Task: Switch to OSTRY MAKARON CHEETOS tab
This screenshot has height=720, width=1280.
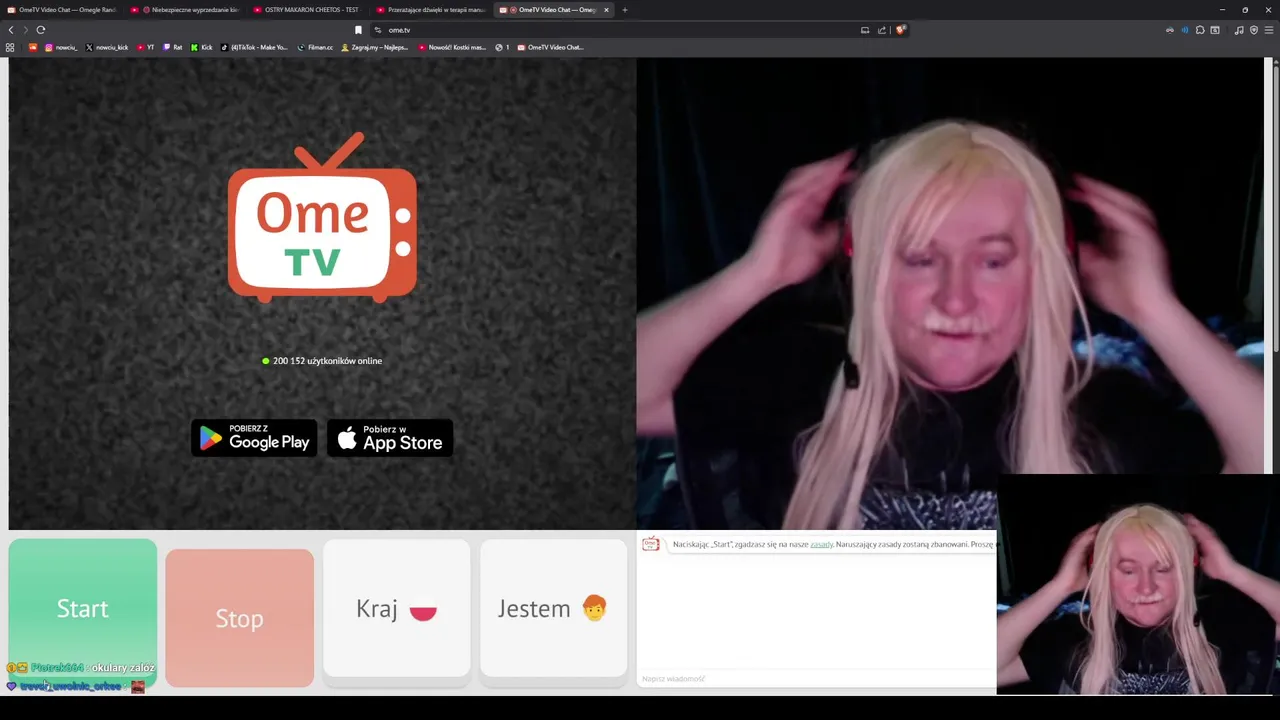Action: coord(308,10)
